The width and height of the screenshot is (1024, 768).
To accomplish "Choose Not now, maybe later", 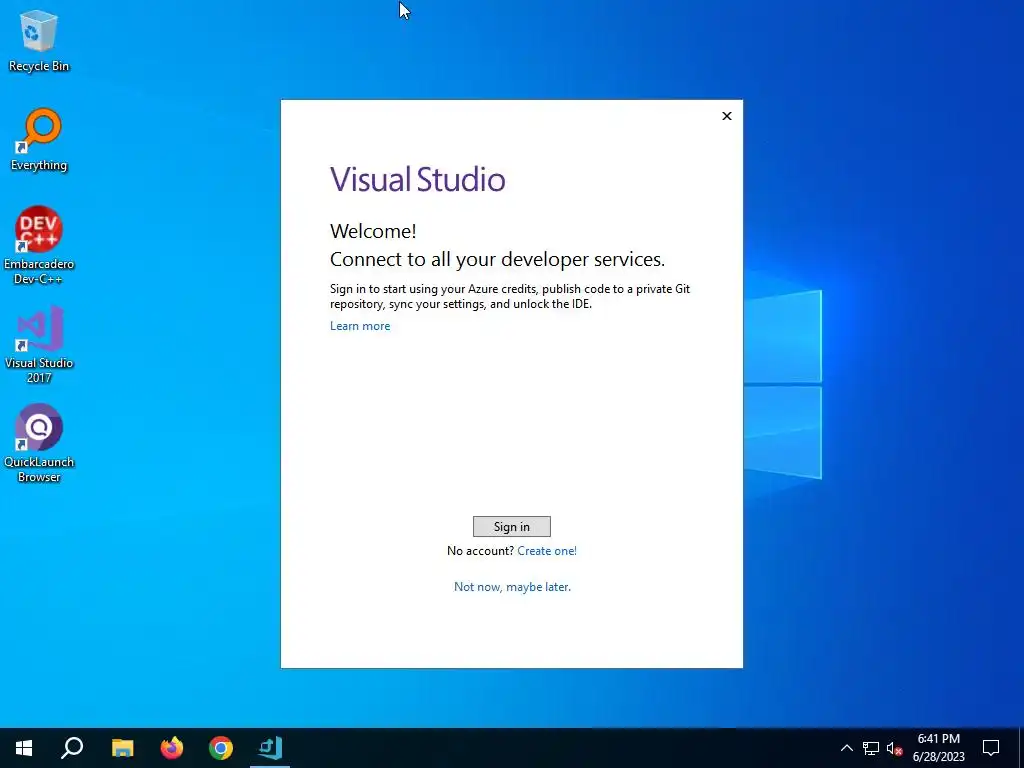I will point(512,586).
